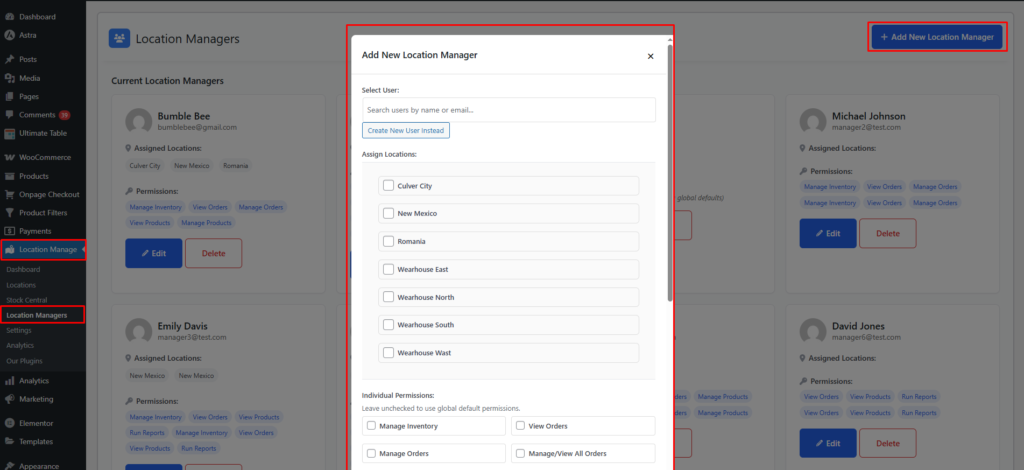Open the Stock Central submenu item
This screenshot has width=1024, height=470.
coord(27,300)
